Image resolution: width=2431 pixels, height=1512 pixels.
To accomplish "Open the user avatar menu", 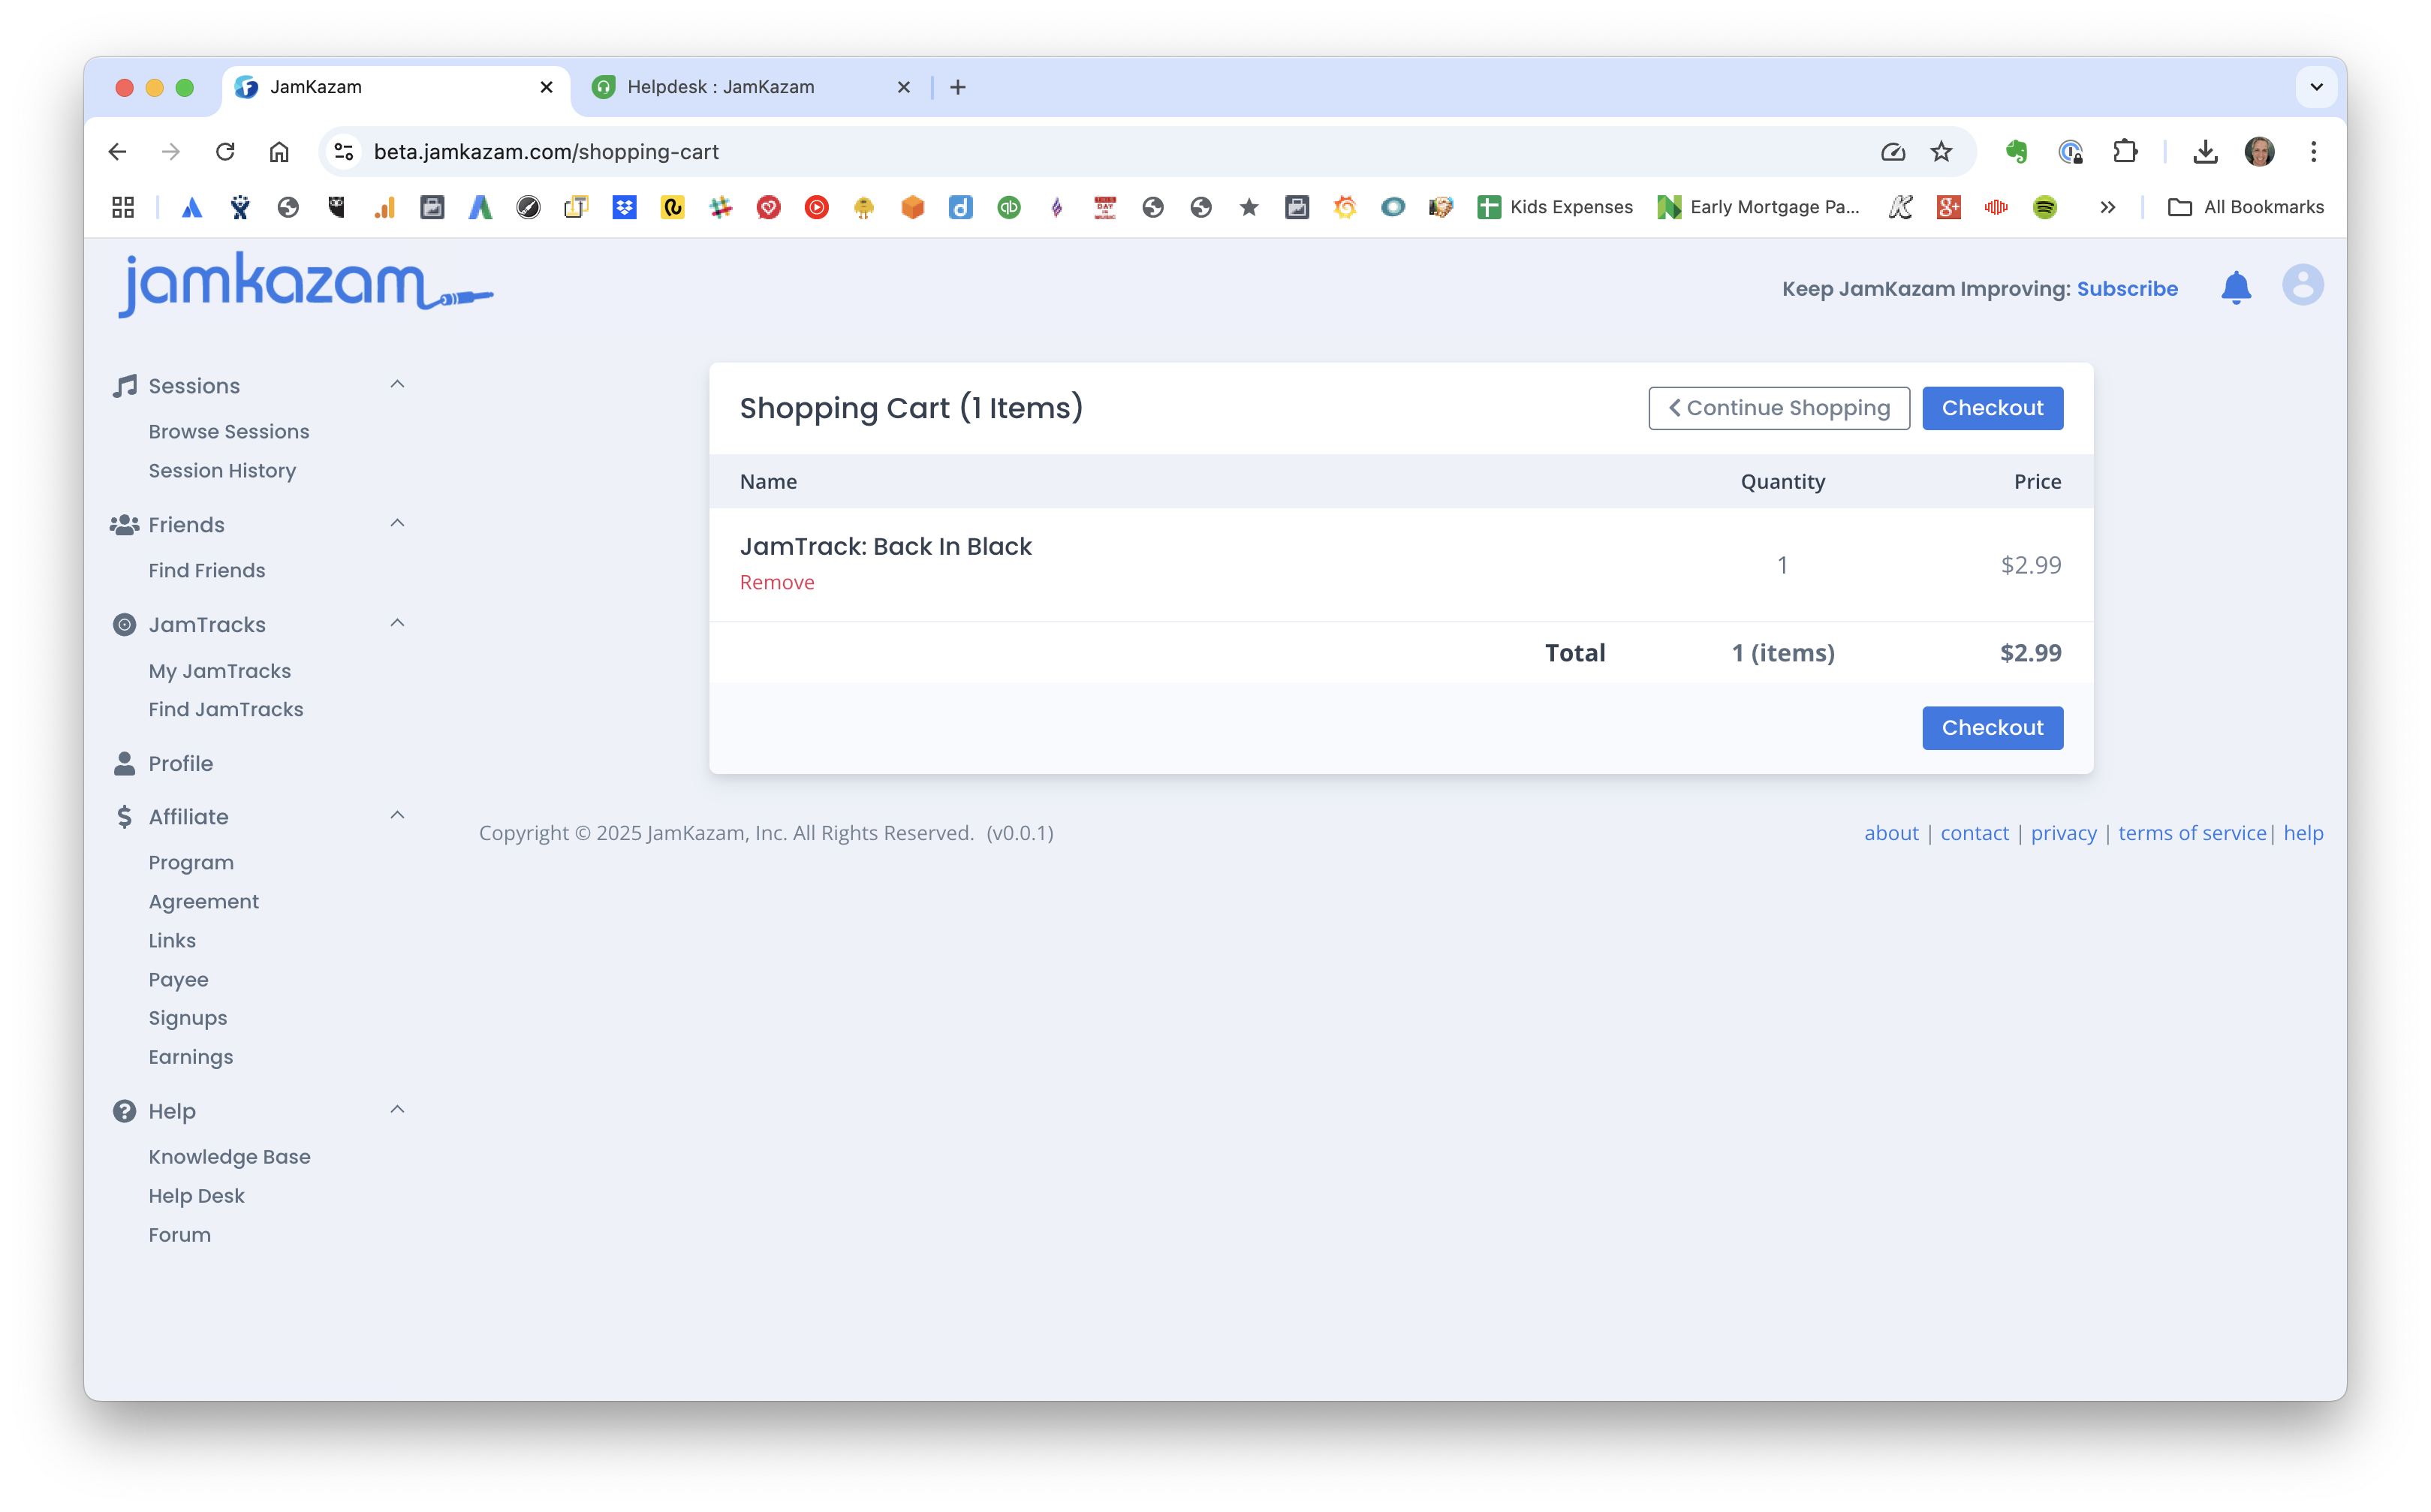I will tap(2301, 286).
